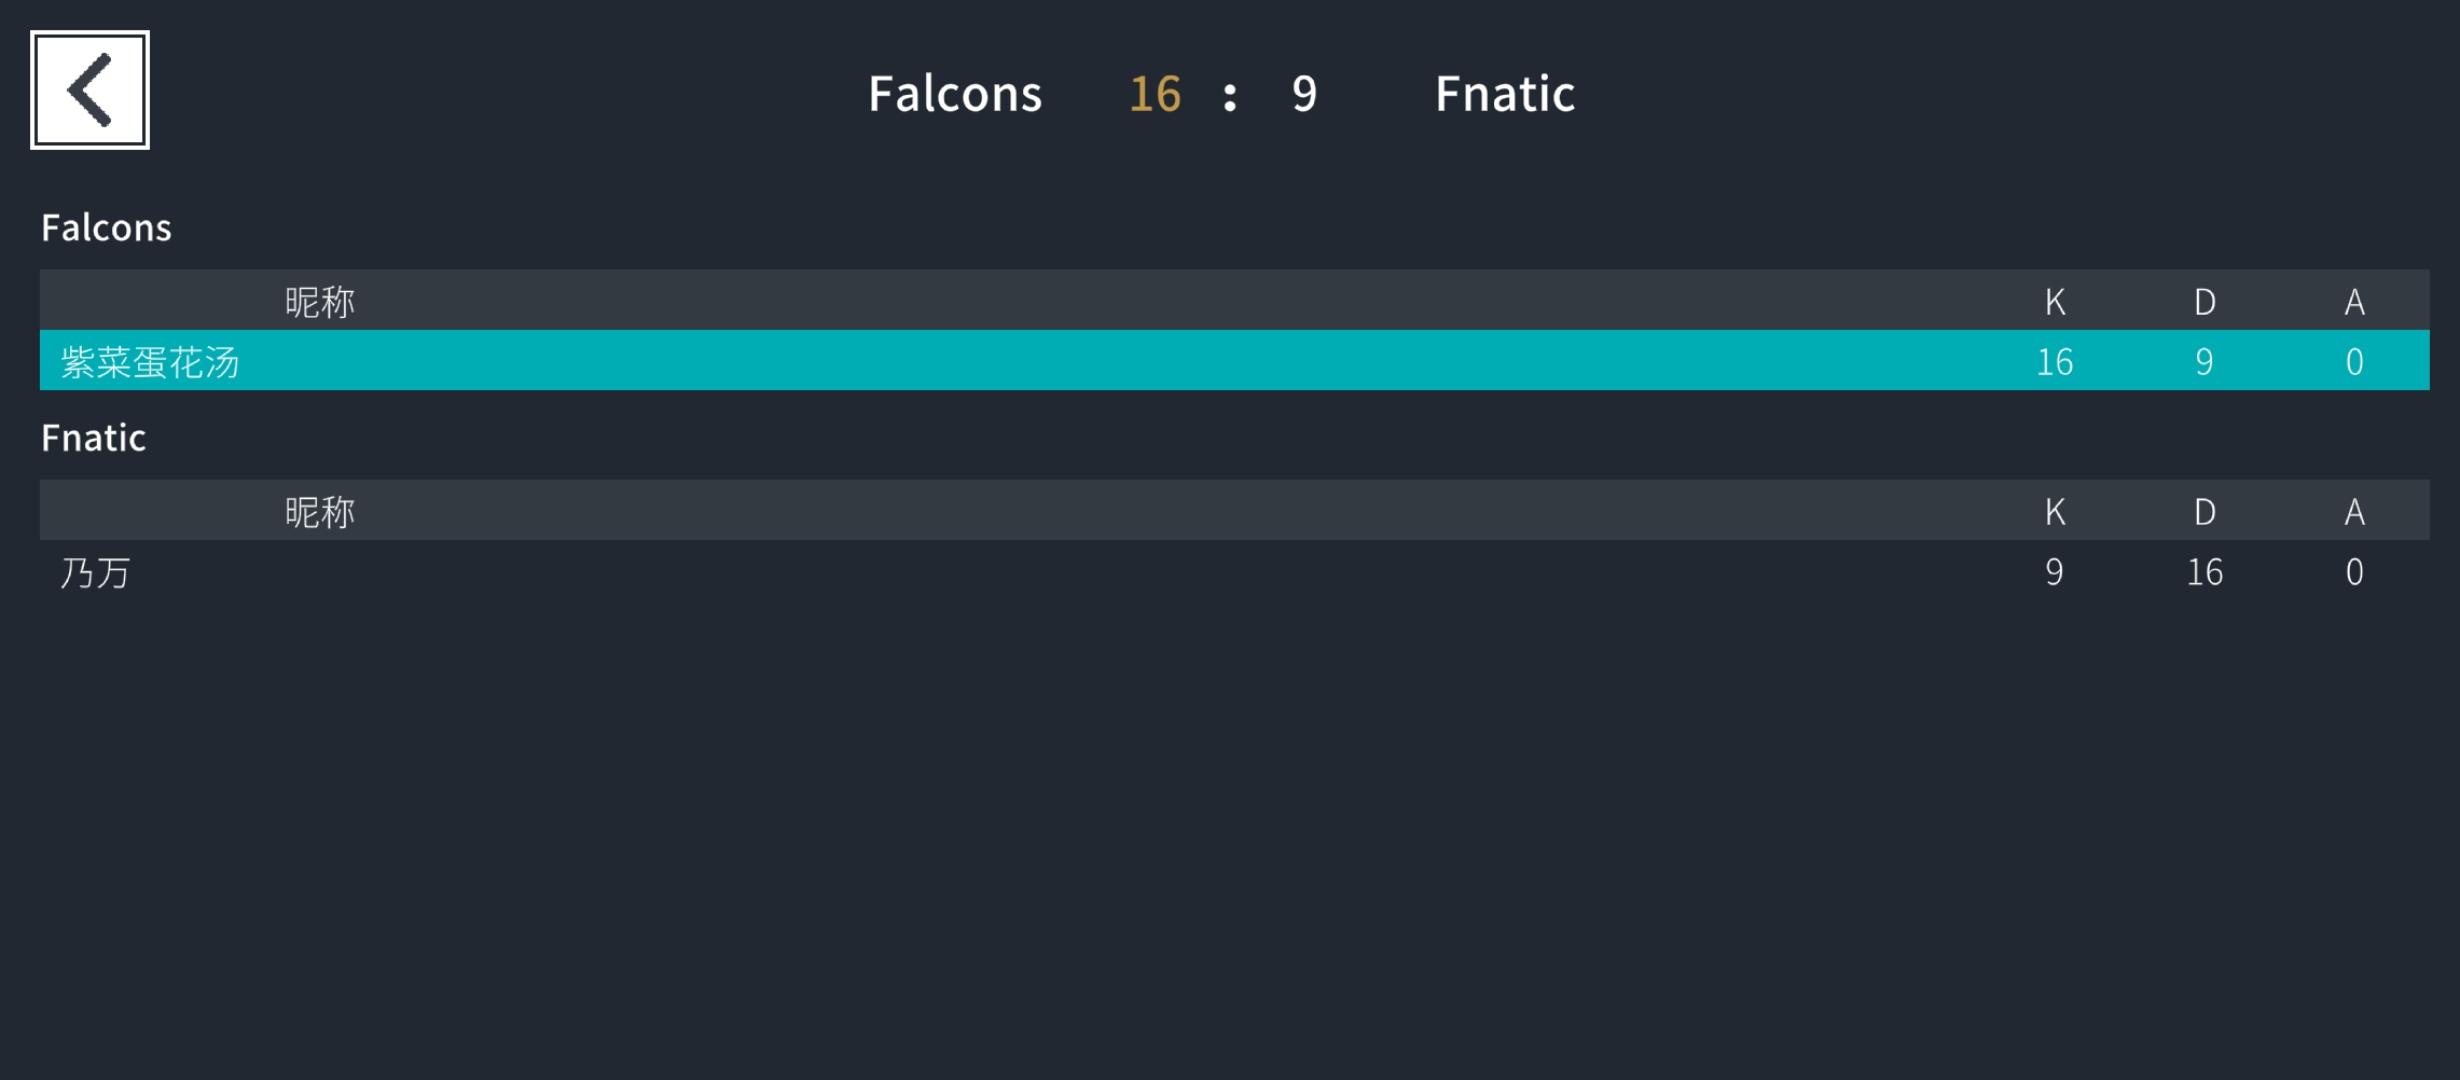The width and height of the screenshot is (2460, 1080).
Task: Click the 昵称 column header in the Fnatic table
Action: (x=320, y=511)
